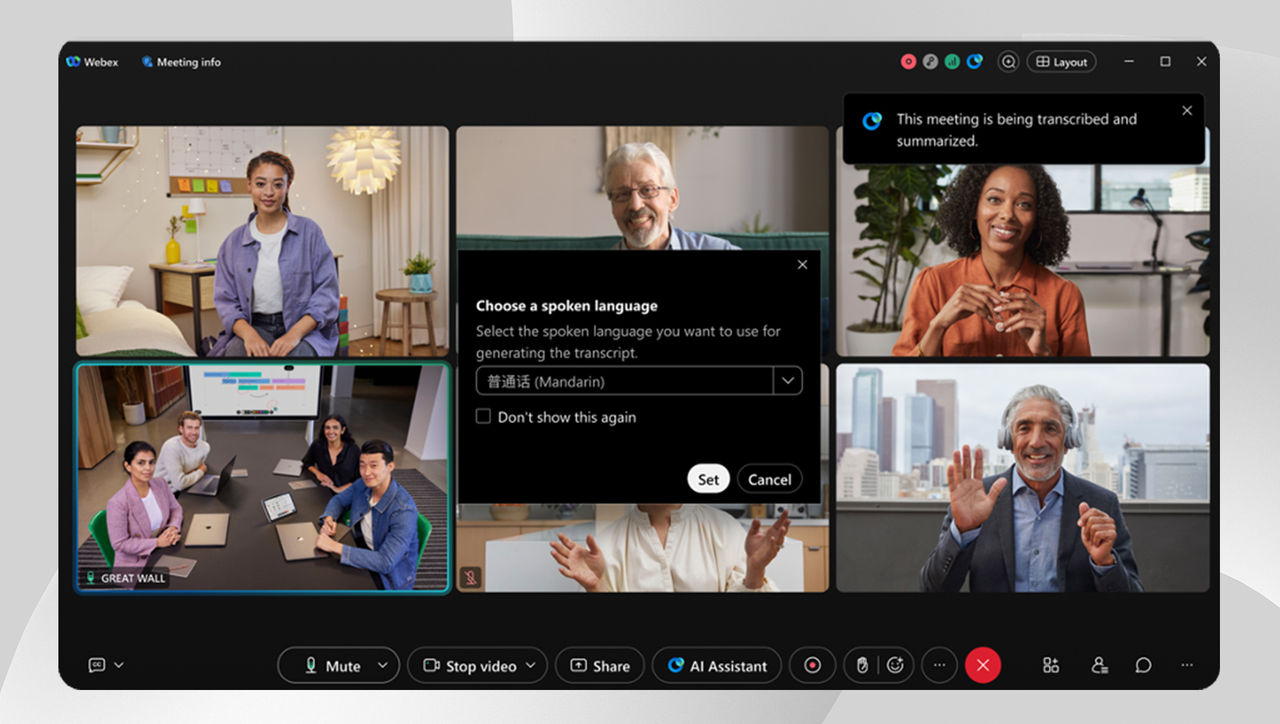1280x724 pixels.
Task: Open audio options arrow next to Mute
Action: click(x=384, y=666)
